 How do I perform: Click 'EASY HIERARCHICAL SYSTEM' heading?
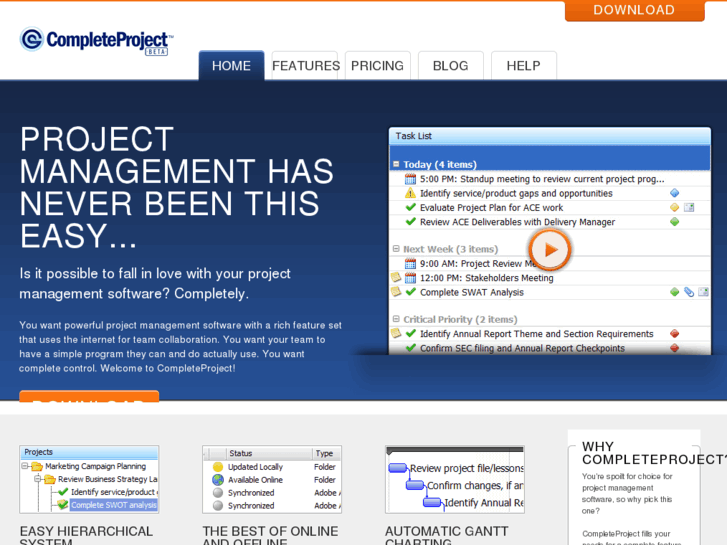click(x=86, y=536)
